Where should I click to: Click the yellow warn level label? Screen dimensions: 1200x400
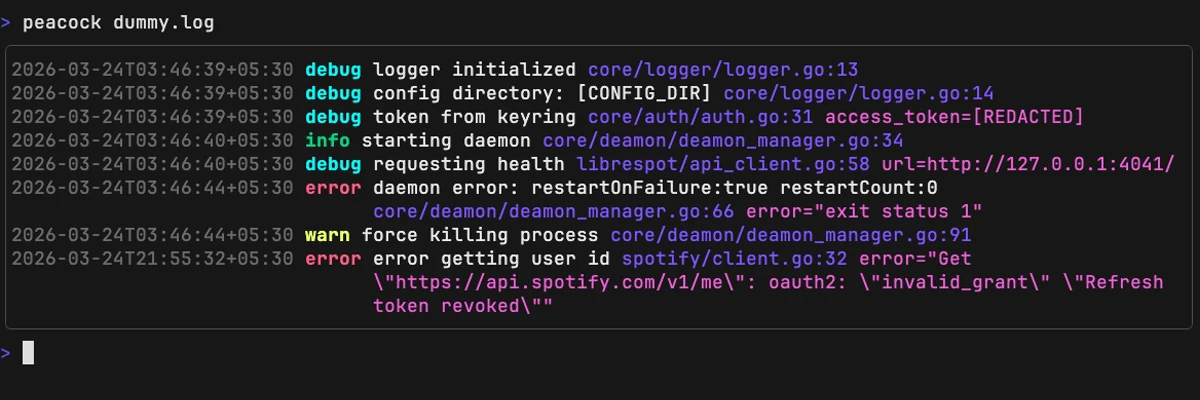(327, 235)
